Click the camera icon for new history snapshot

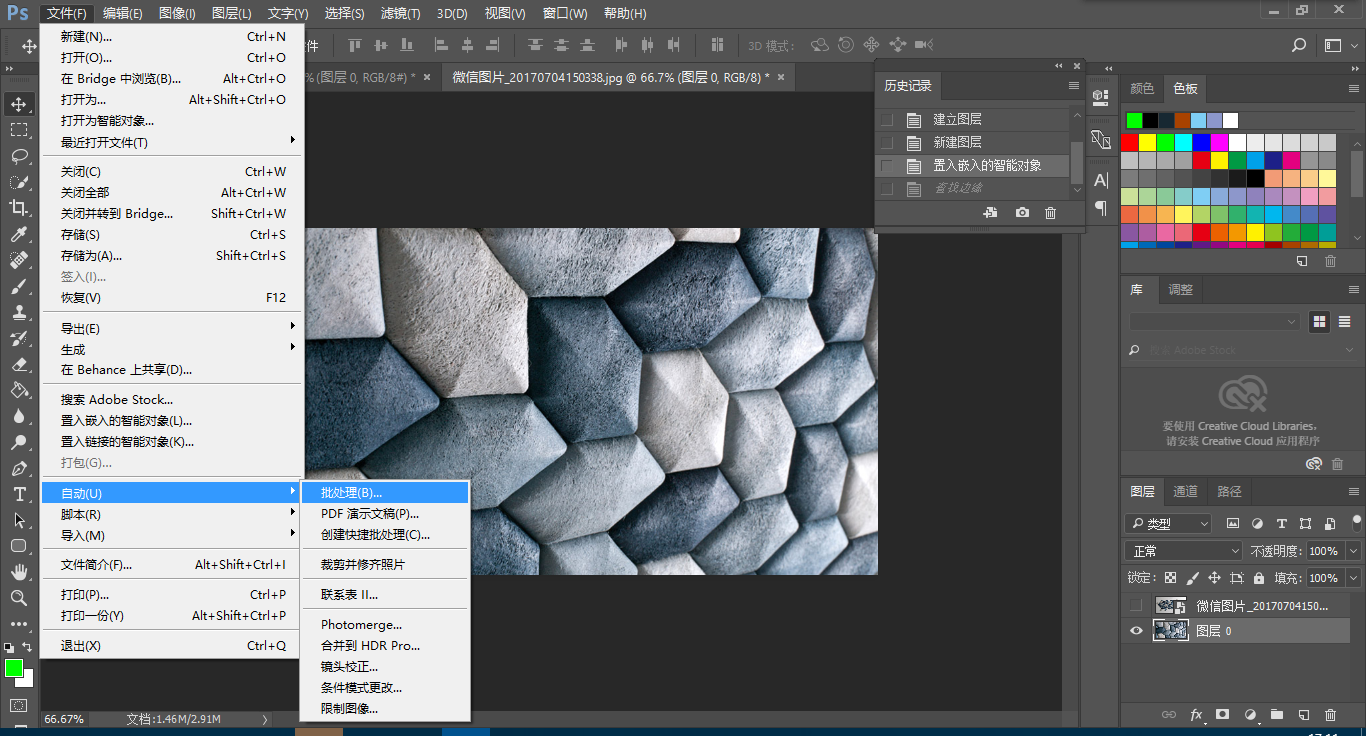tap(1022, 213)
